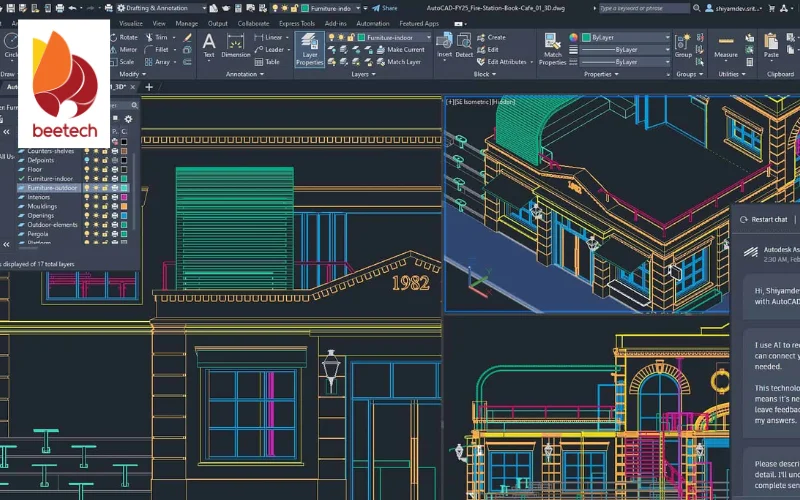Click the Interiors layer color swatch

pos(124,197)
